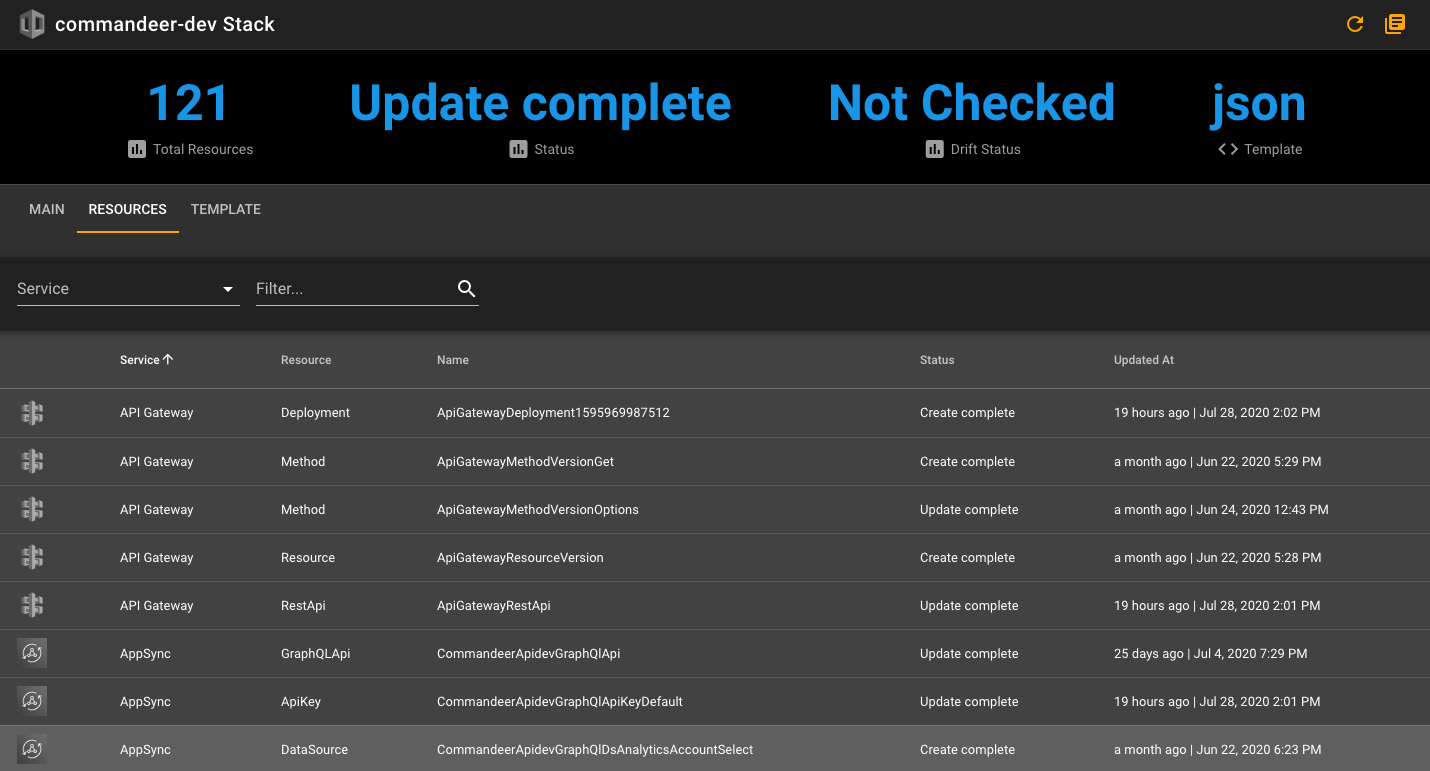
Task: Select ApiGatewayMethodVersionGet name
Action: (x=525, y=461)
